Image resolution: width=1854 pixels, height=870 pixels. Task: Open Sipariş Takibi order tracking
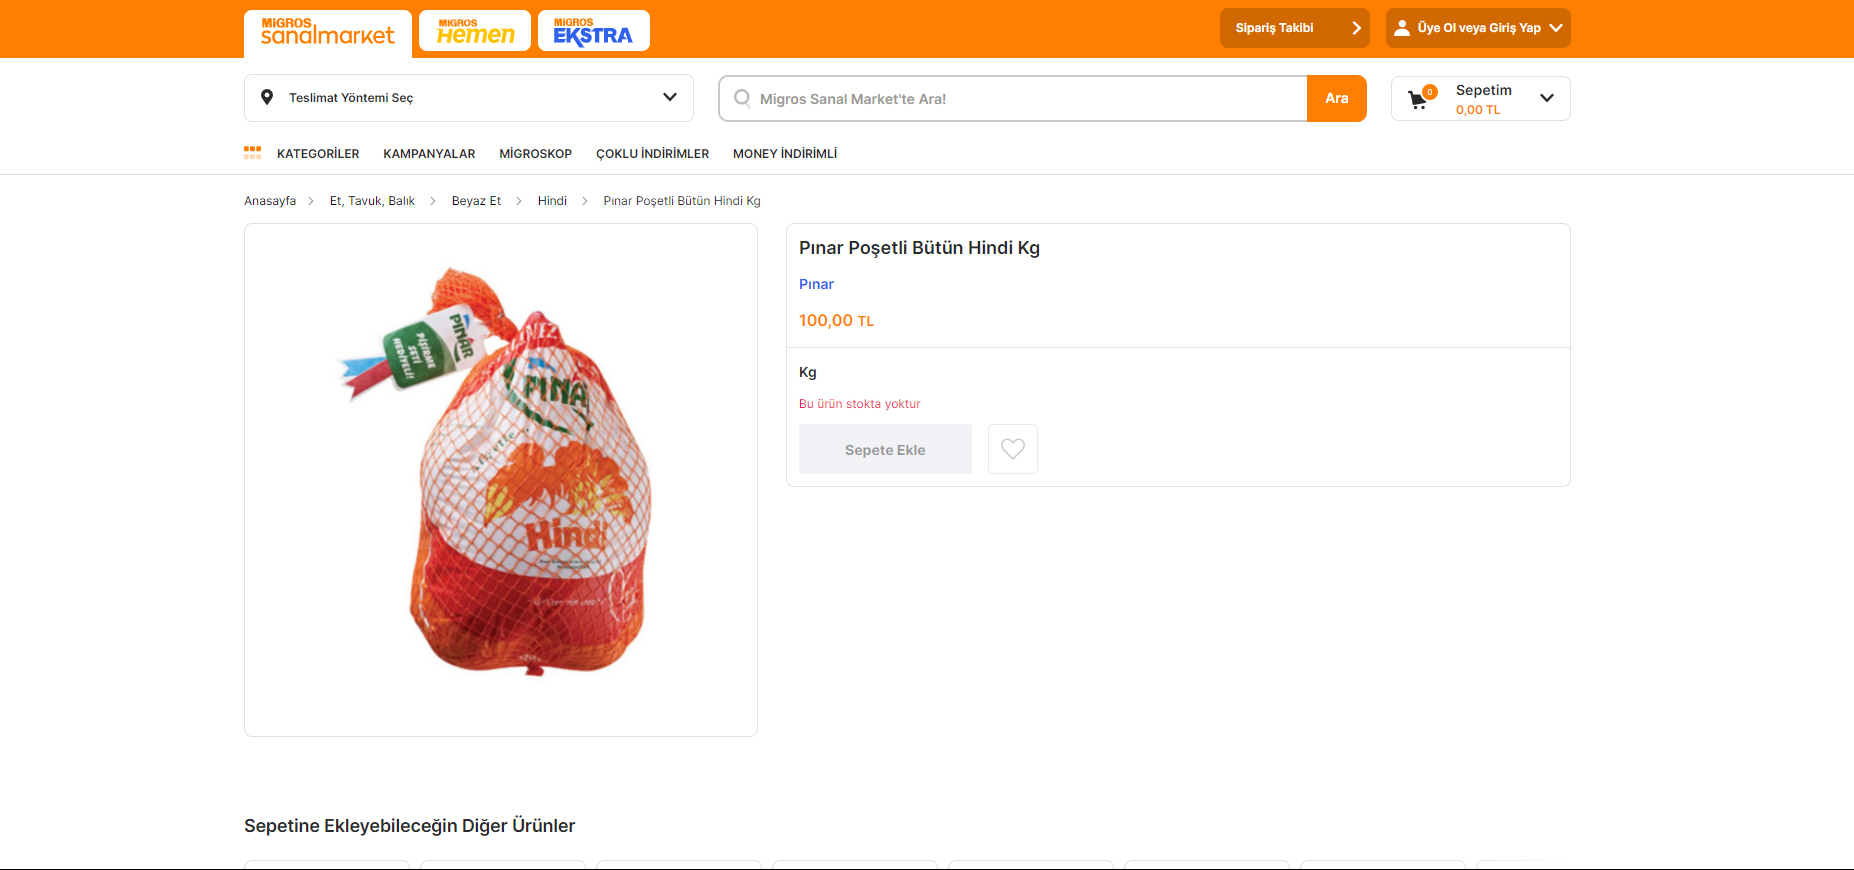pyautogui.click(x=1294, y=28)
